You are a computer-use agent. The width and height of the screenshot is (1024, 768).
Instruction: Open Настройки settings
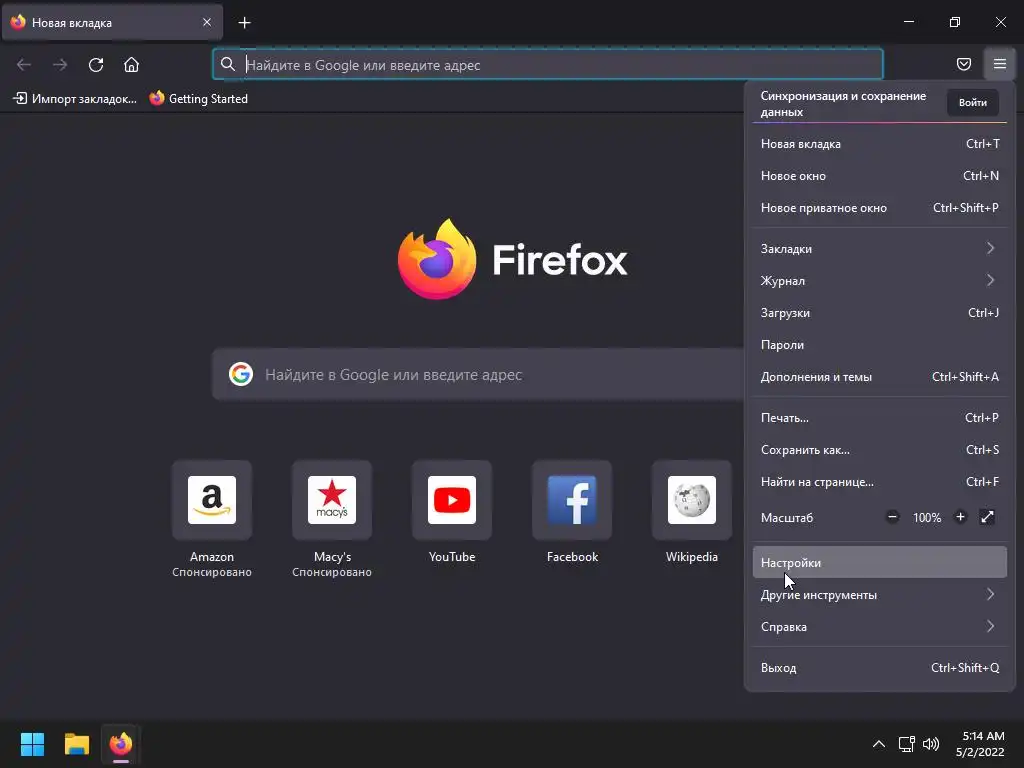pyautogui.click(x=880, y=562)
